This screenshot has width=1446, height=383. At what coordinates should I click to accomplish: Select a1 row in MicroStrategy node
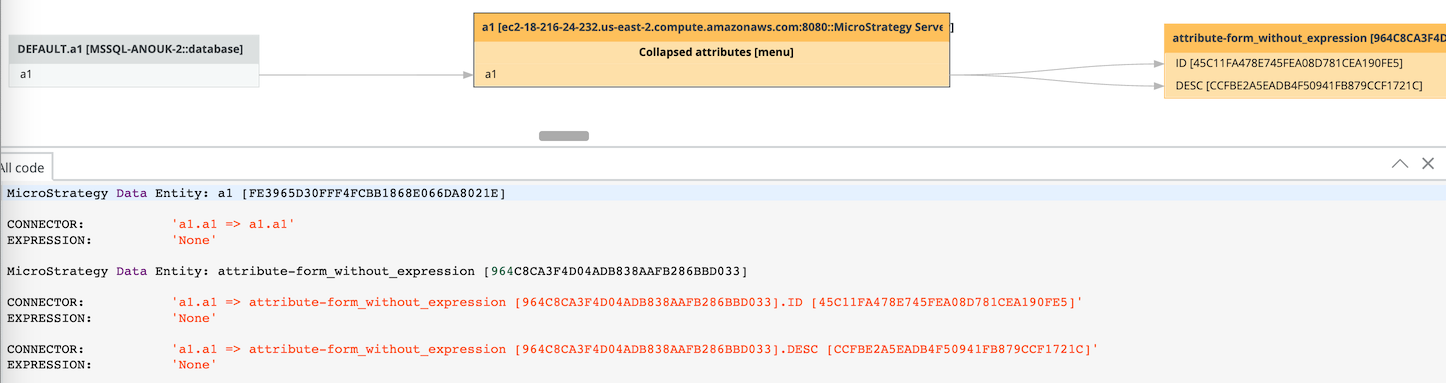(711, 75)
